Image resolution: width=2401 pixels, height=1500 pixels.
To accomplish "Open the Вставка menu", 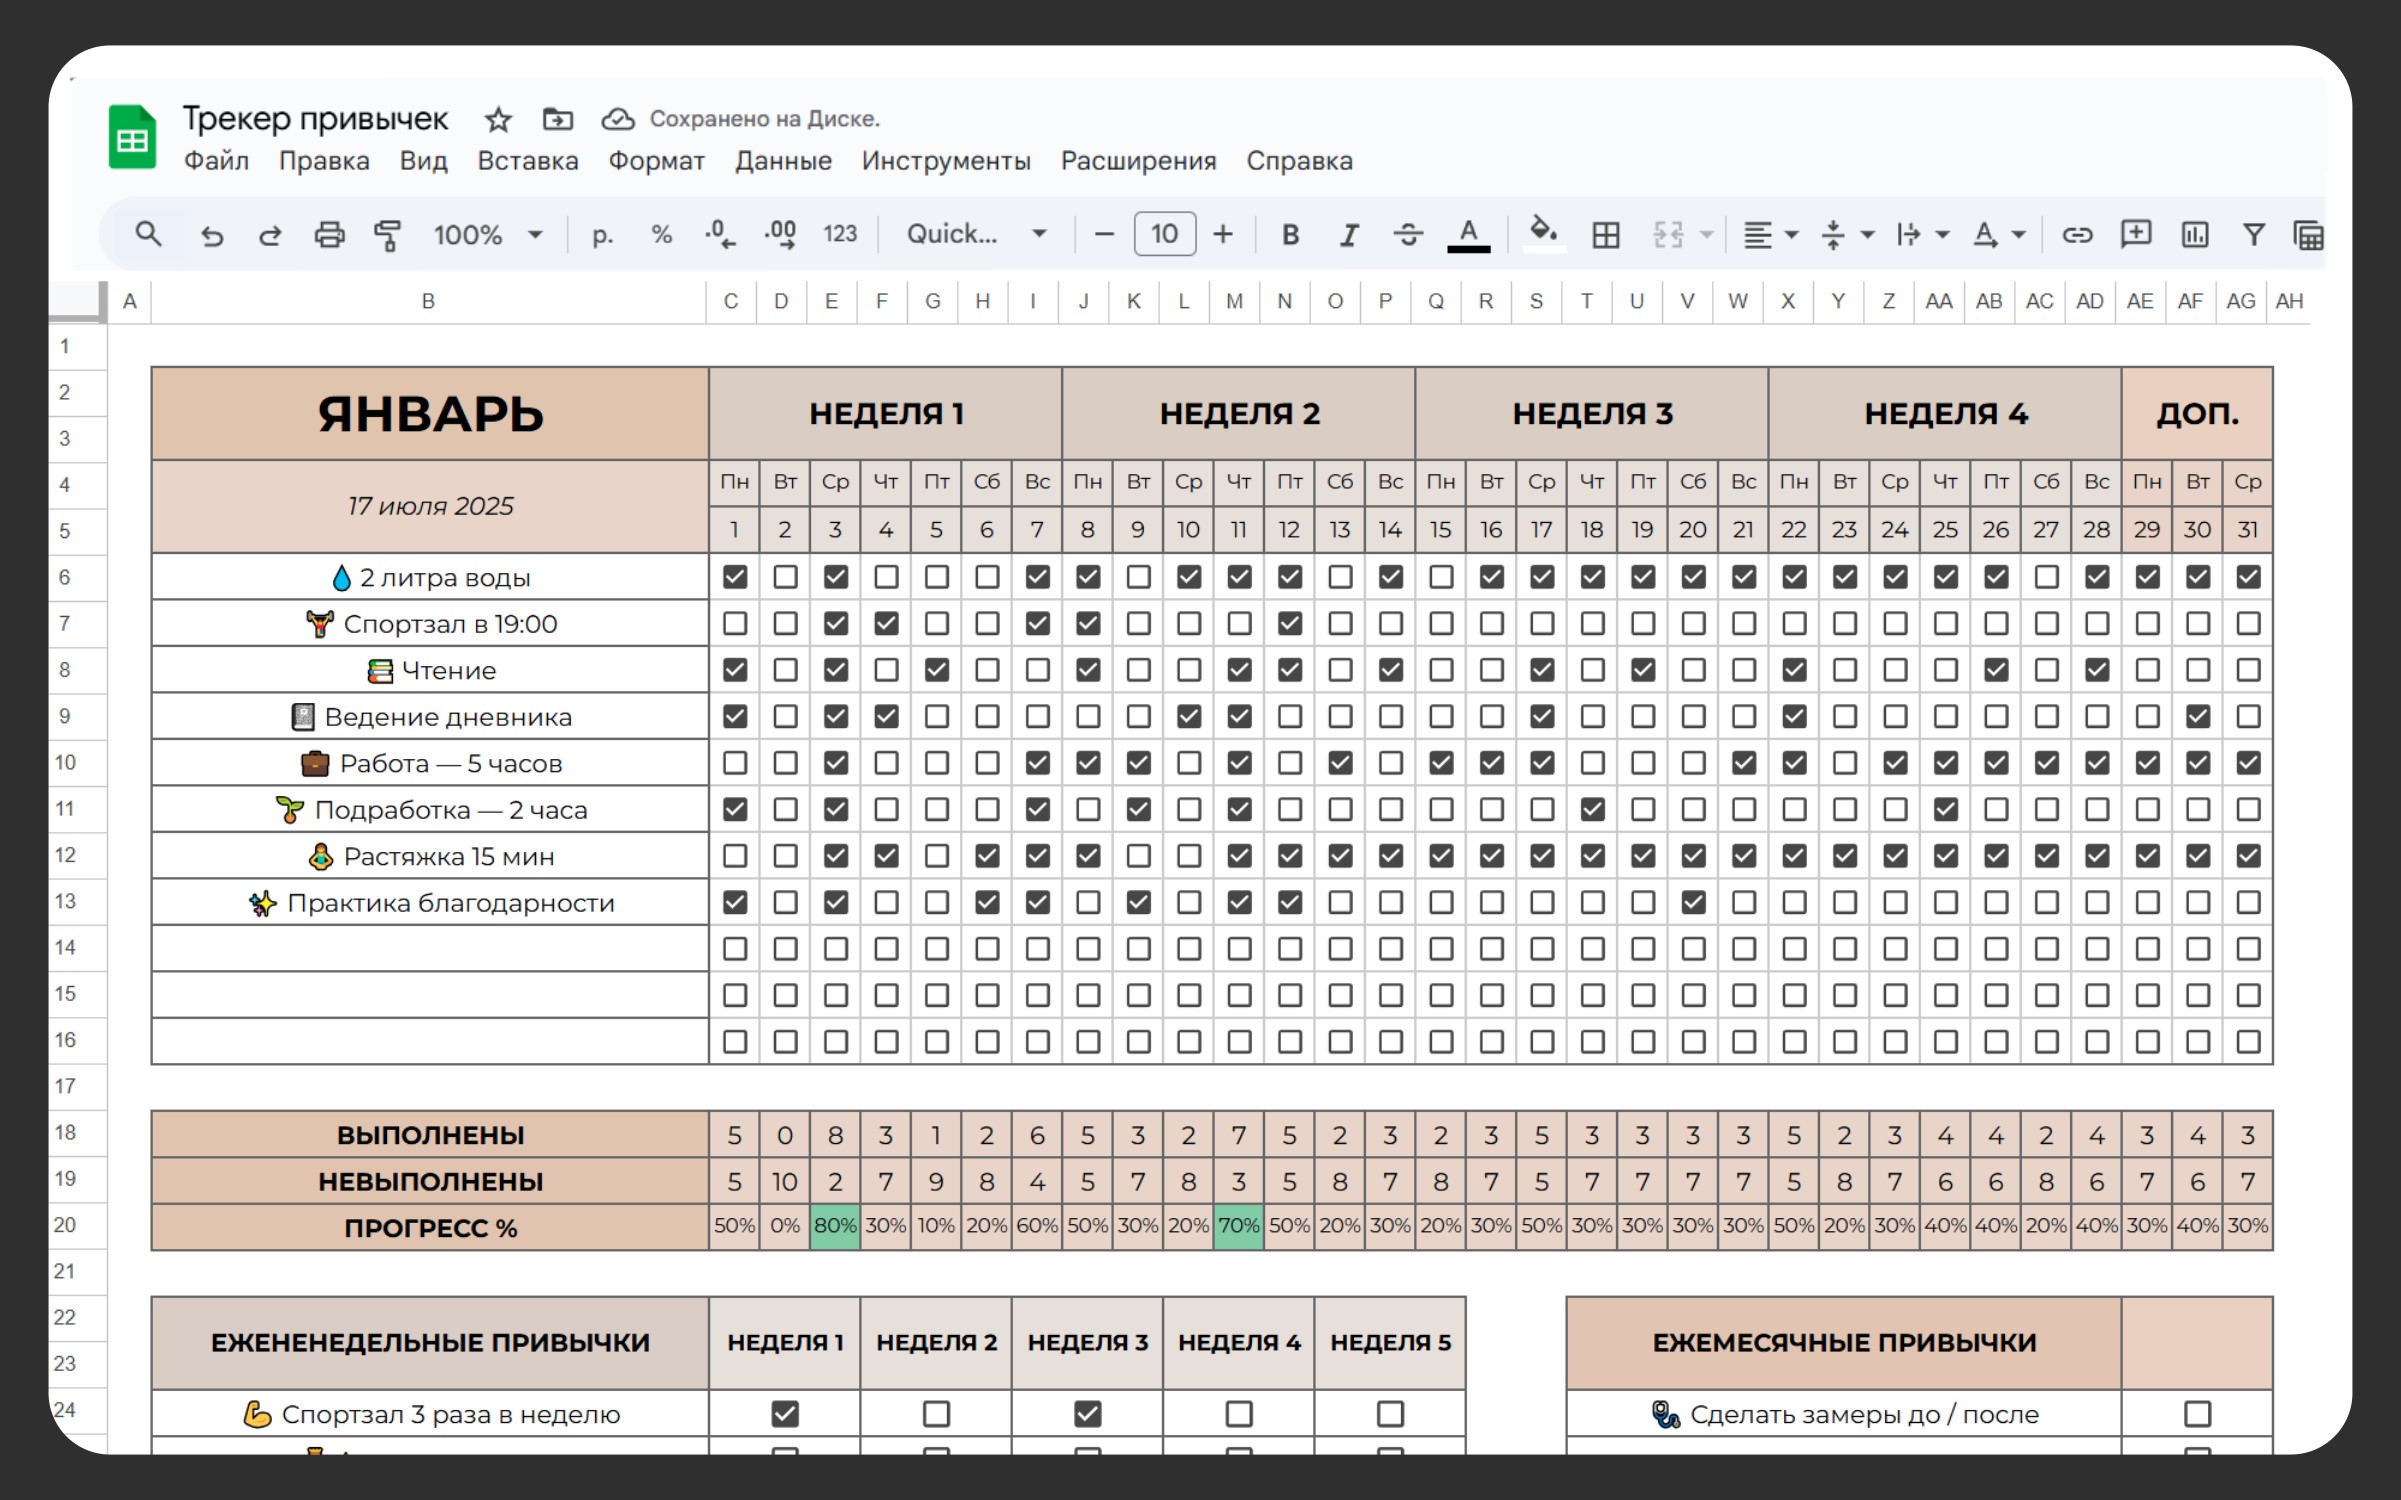I will point(528,161).
